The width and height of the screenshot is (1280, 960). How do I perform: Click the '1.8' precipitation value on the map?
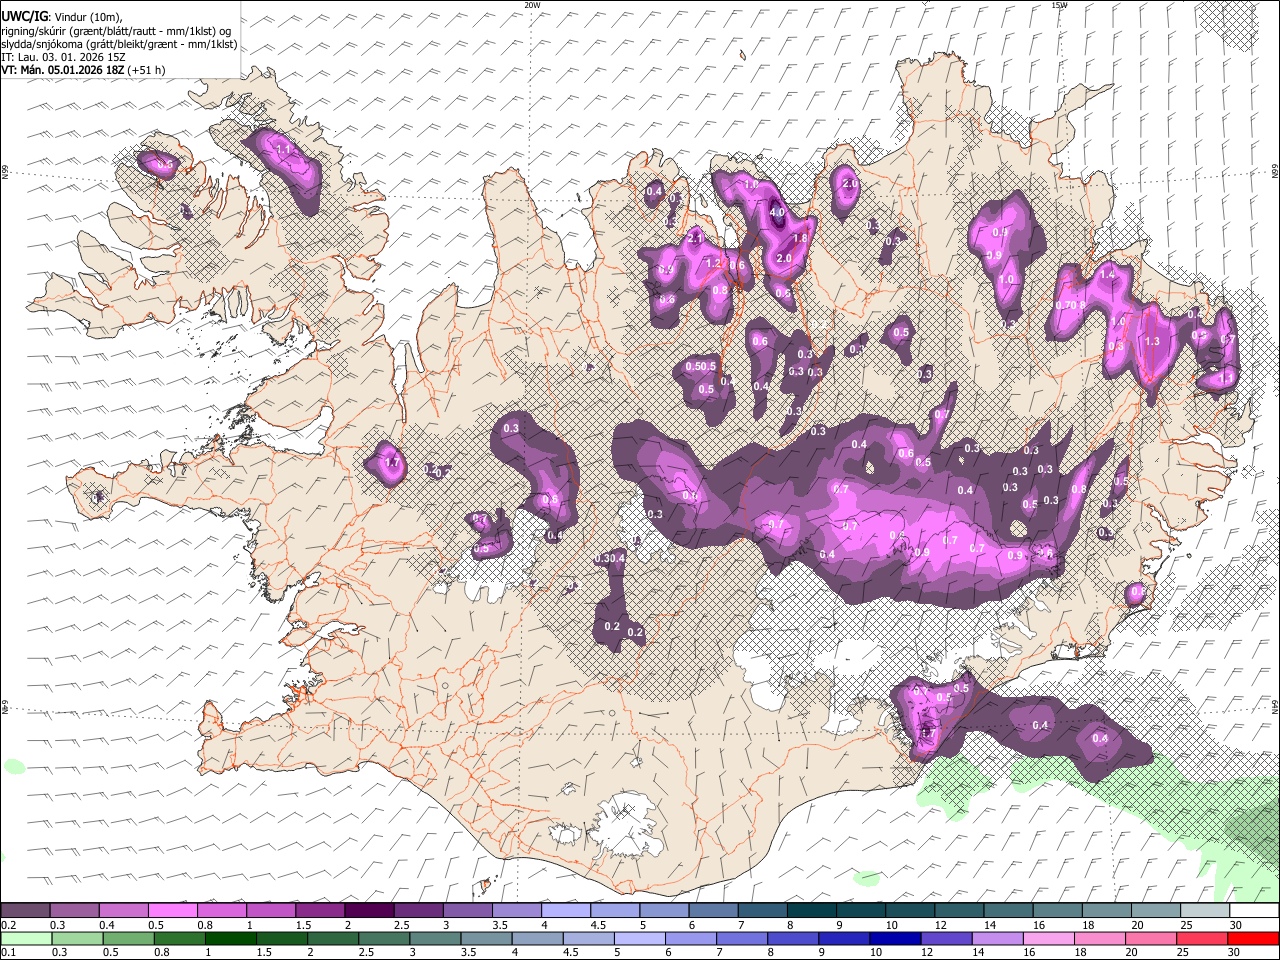[x=800, y=239]
